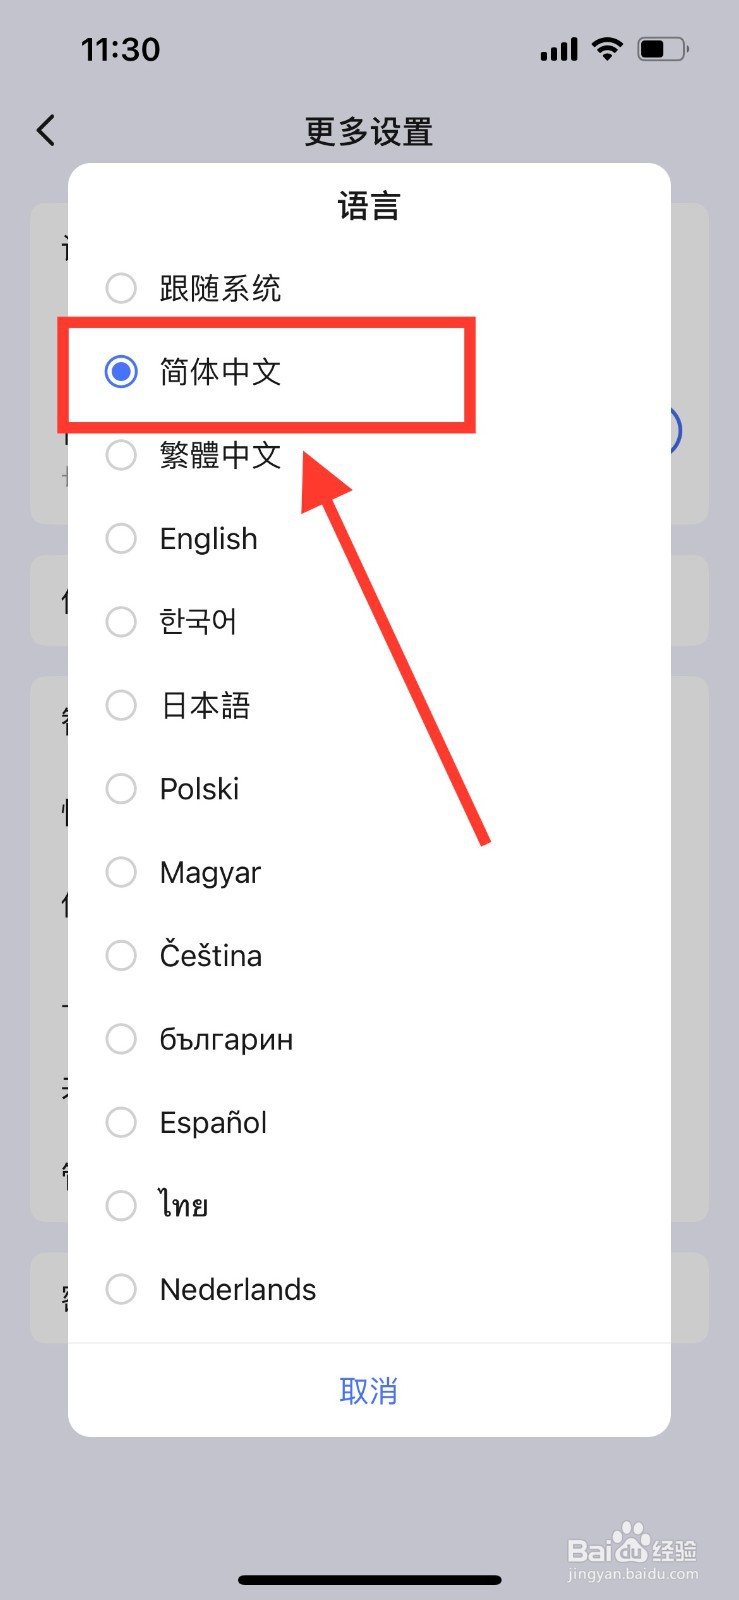Select the 跟随系统 radio button

121,288
